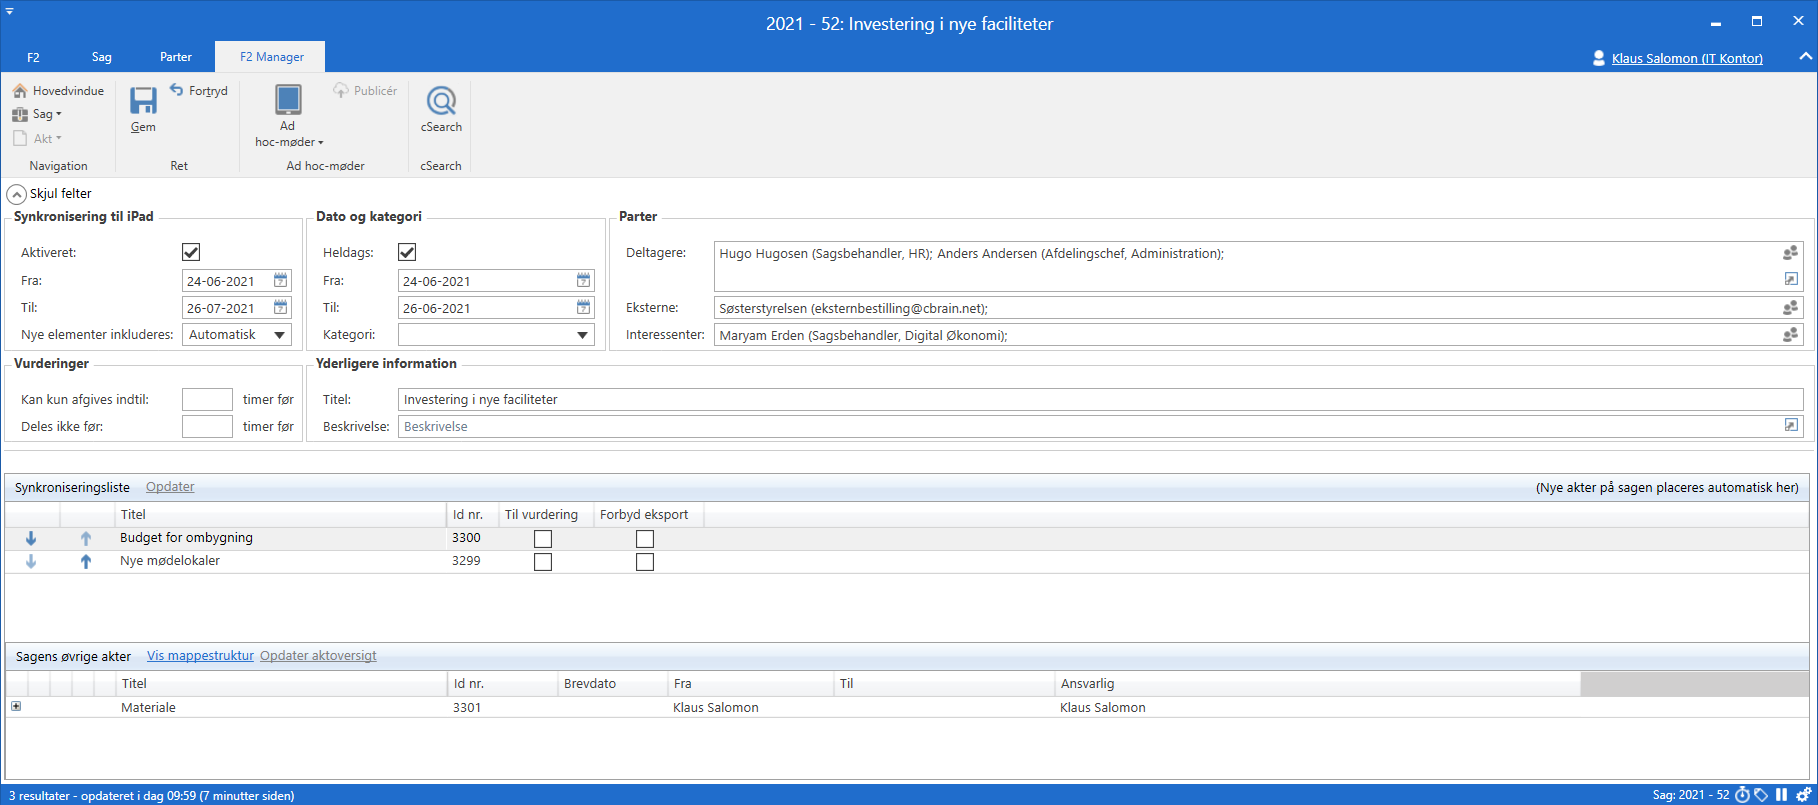Collapse fields with Skjul felter

(50, 194)
